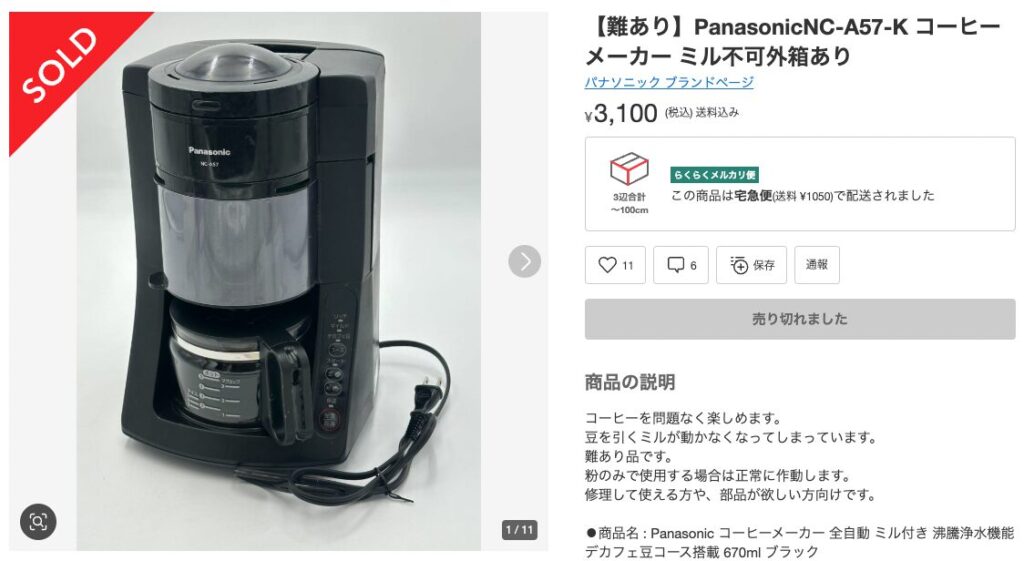Click the product title heading

tap(793, 42)
